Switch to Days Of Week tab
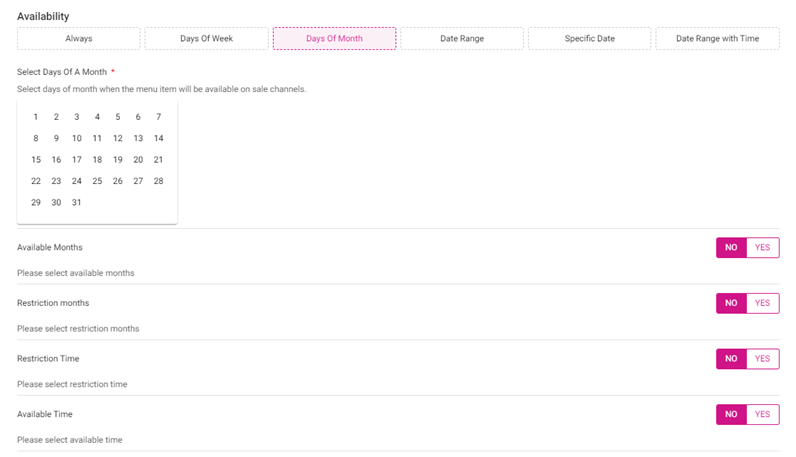The image size is (796, 457). [x=206, y=39]
